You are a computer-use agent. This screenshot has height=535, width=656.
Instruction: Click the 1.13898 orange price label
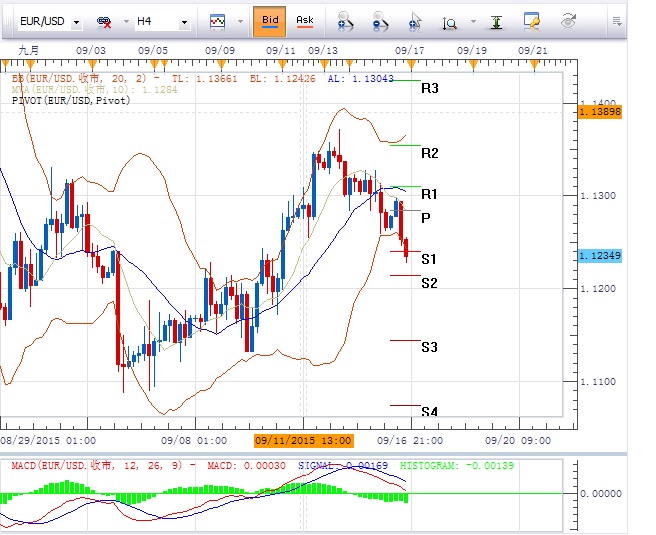[600, 112]
